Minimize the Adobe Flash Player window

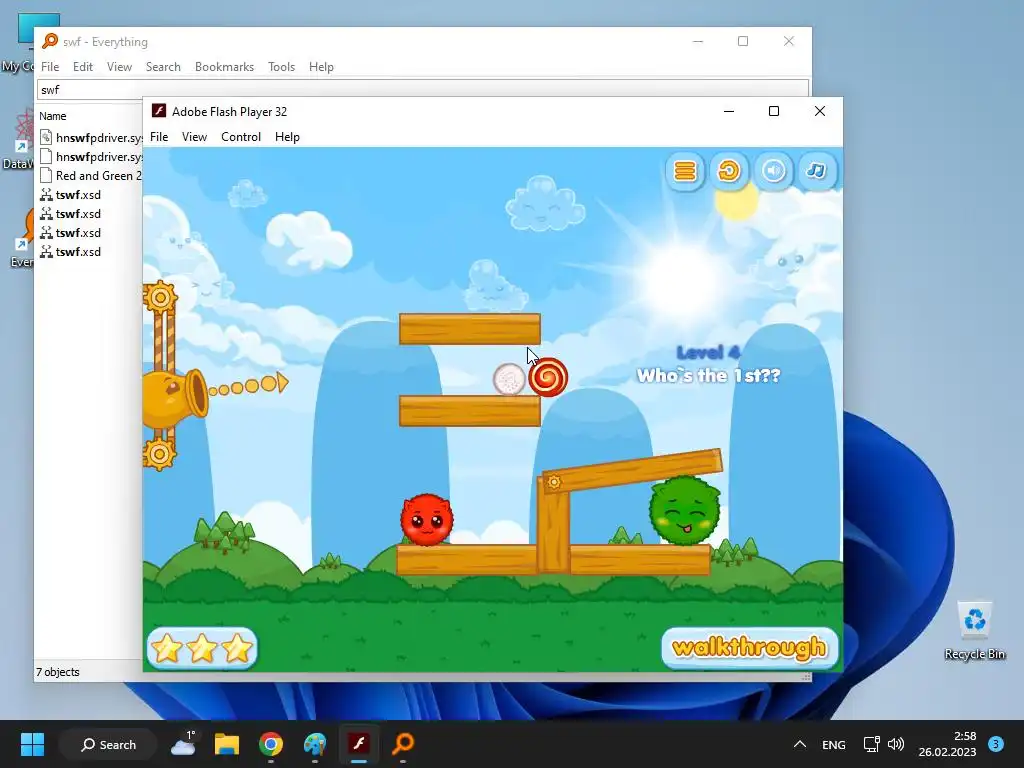729,111
